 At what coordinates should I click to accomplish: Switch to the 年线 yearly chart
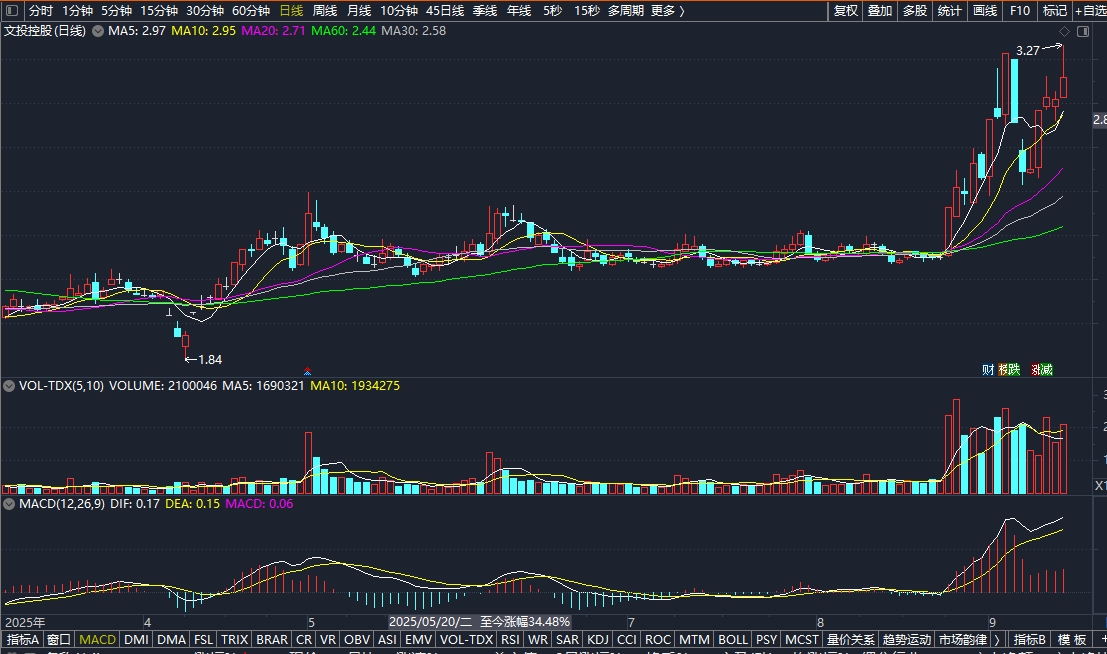click(519, 11)
